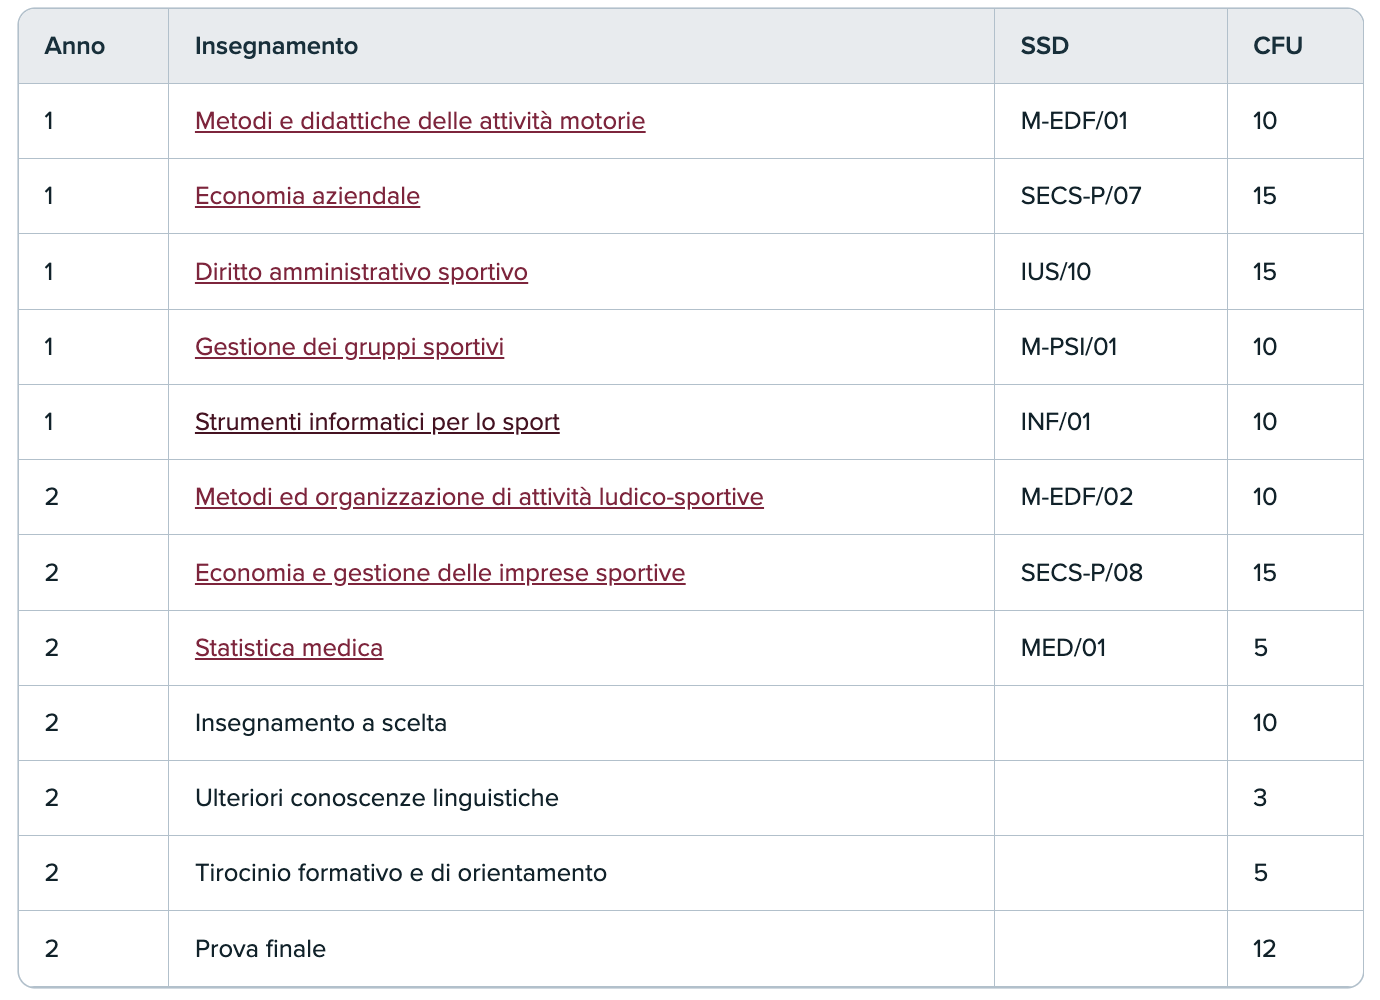Open the Statistica medica course link
Screen dimensions: 1380x1000
coord(289,648)
